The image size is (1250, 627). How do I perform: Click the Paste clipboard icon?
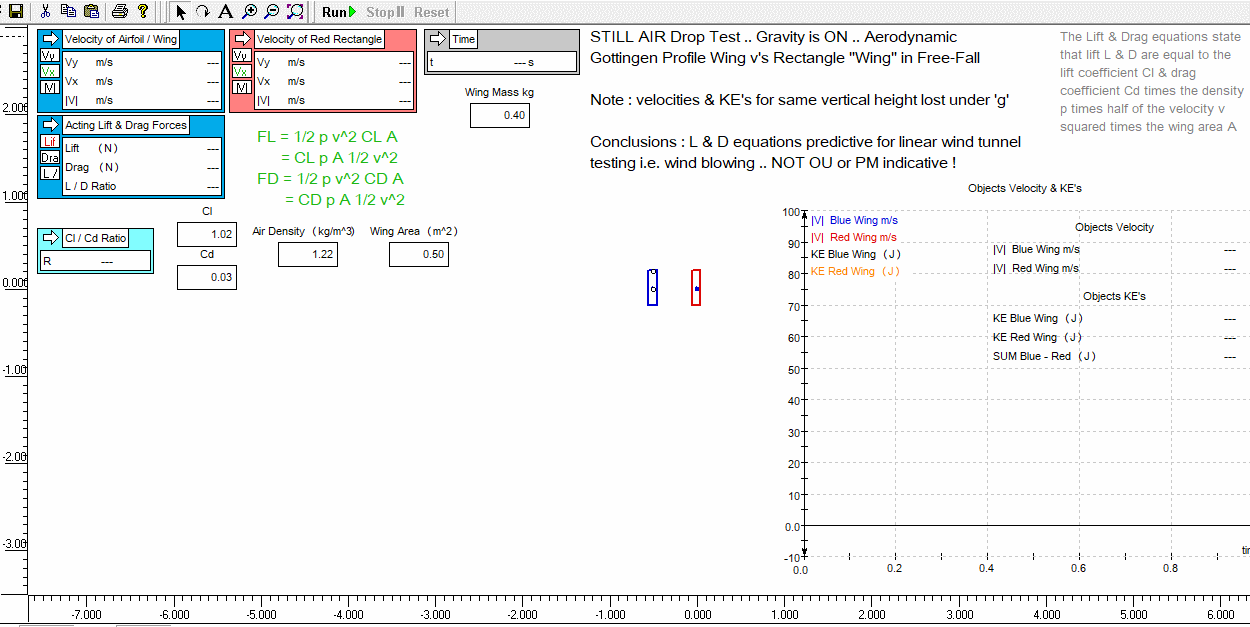pyautogui.click(x=91, y=12)
